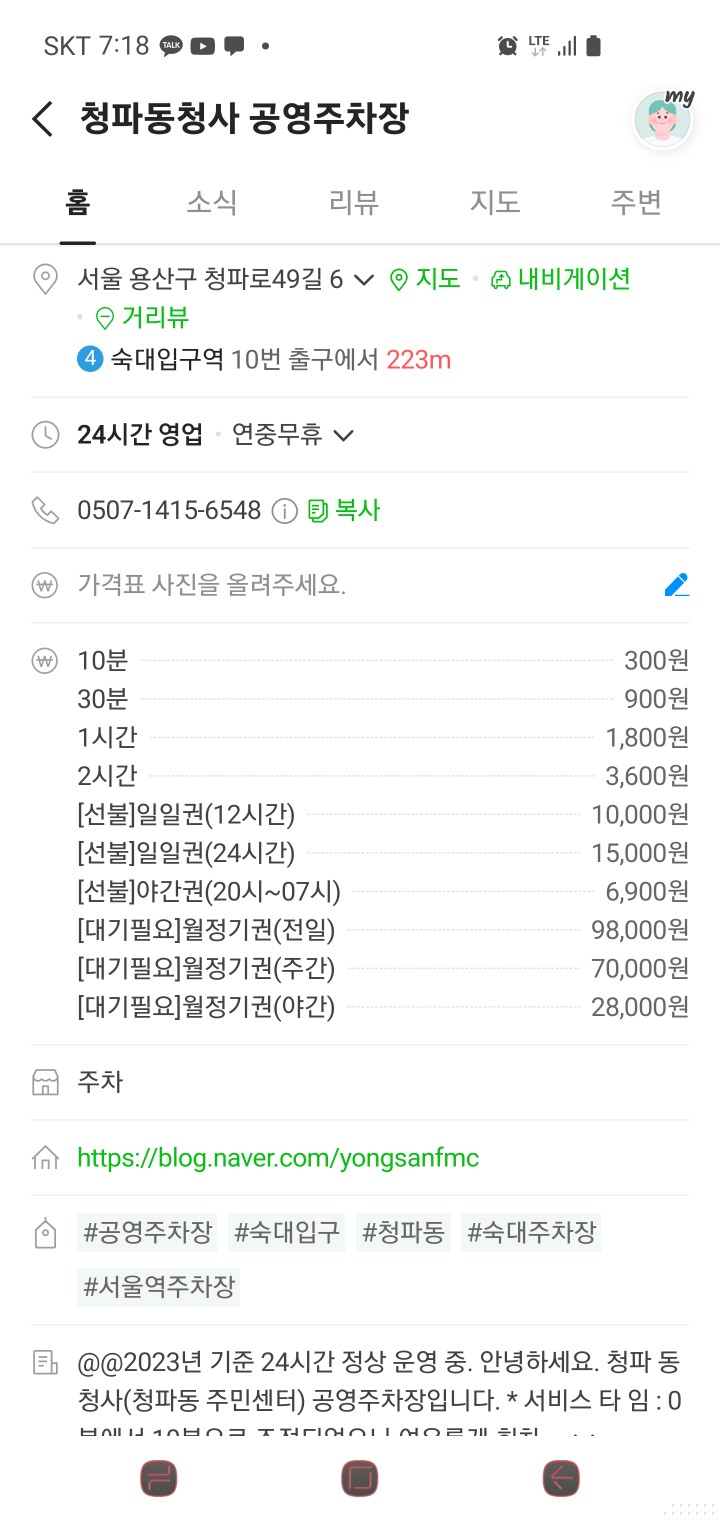Tap the 지도 pin link by the address
This screenshot has height=1520, width=720.
coord(425,279)
